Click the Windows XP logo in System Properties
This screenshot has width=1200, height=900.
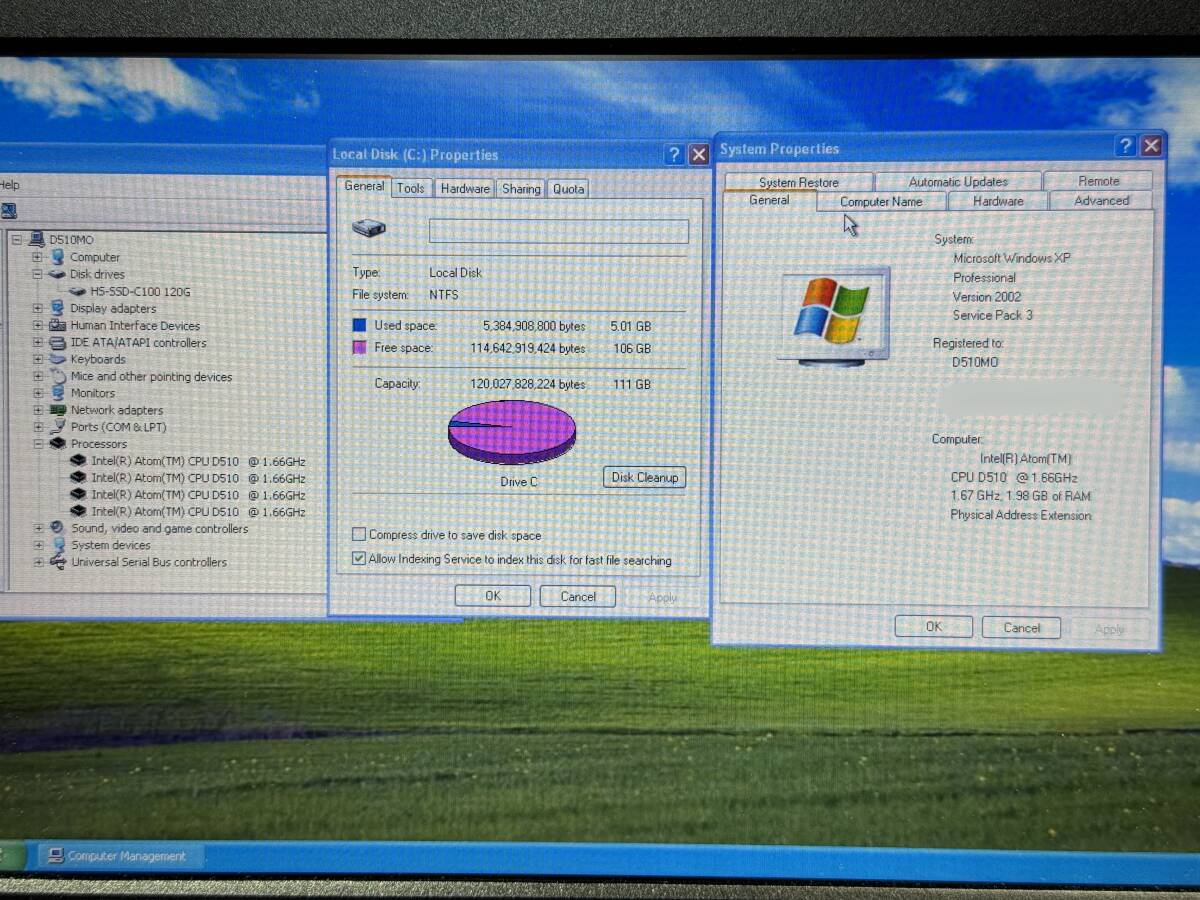(832, 311)
